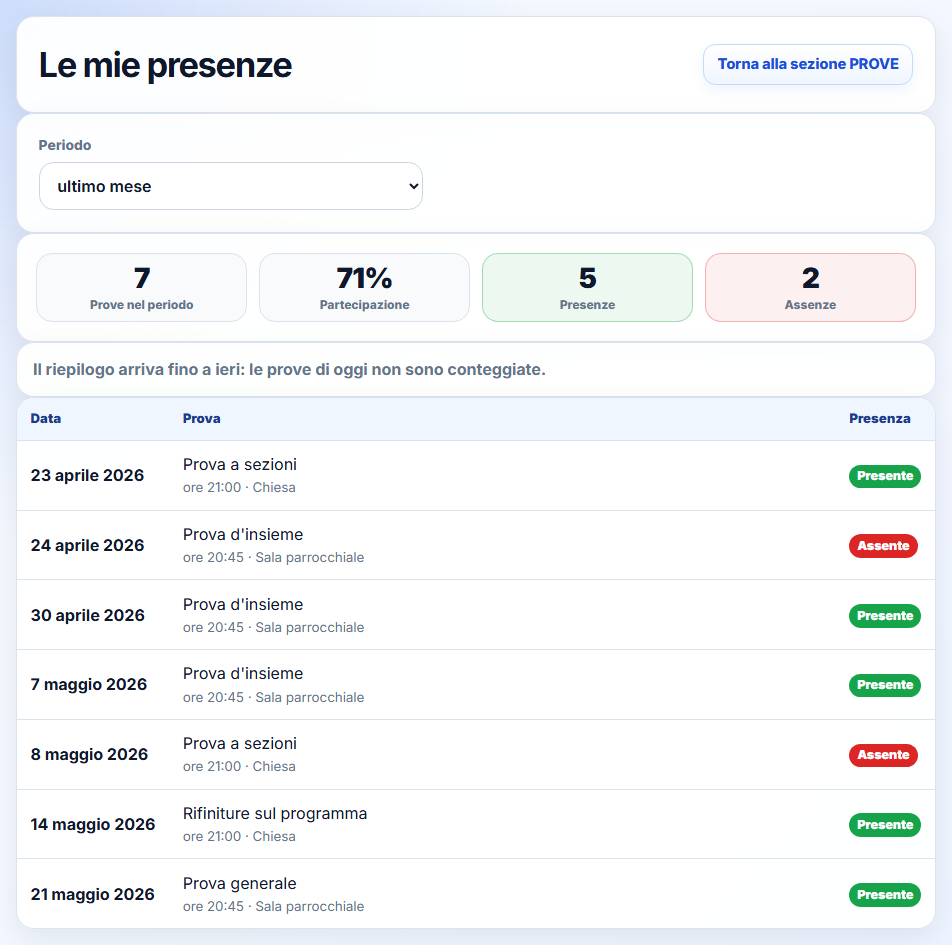The width and height of the screenshot is (952, 945).
Task: Click Torna alla sezione PROVE button
Action: [x=808, y=64]
